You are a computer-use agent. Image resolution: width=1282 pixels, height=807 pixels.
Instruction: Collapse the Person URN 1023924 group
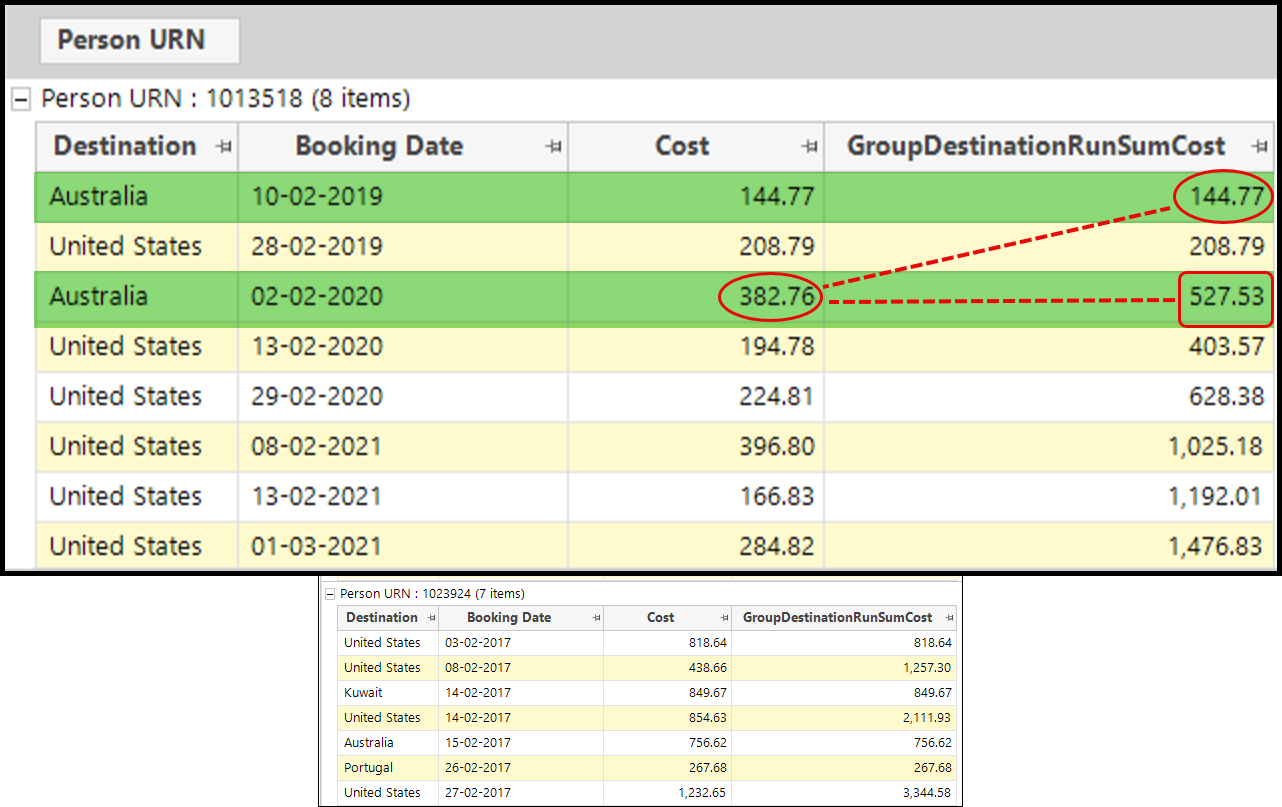pos(330,594)
